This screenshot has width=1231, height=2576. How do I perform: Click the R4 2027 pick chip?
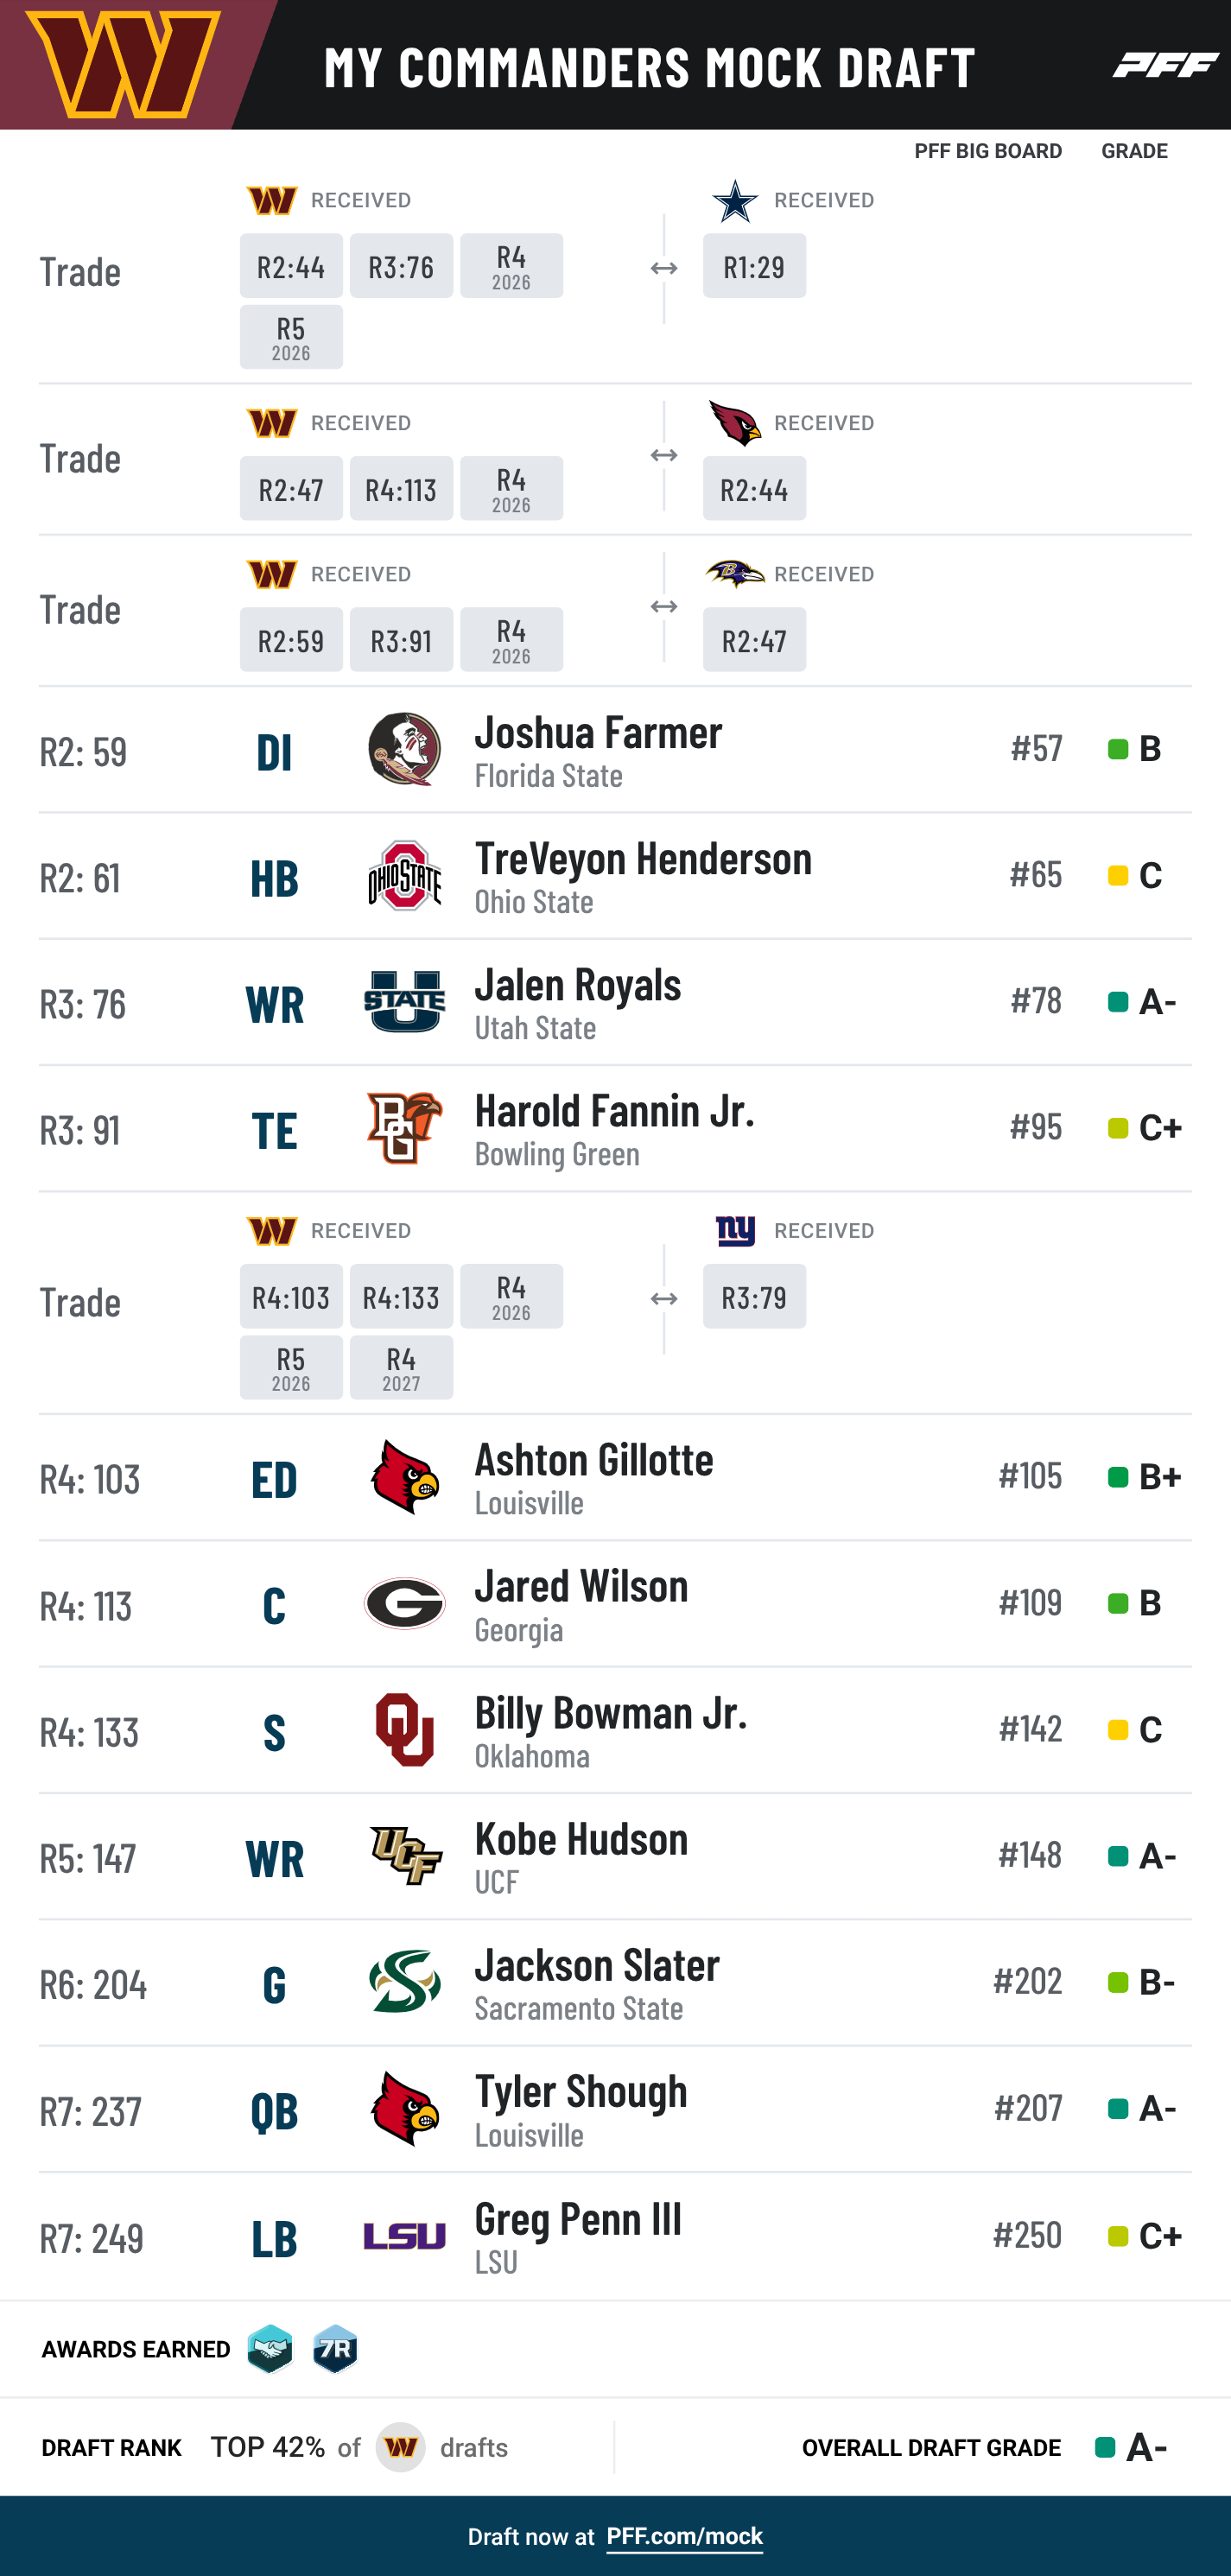click(401, 1368)
